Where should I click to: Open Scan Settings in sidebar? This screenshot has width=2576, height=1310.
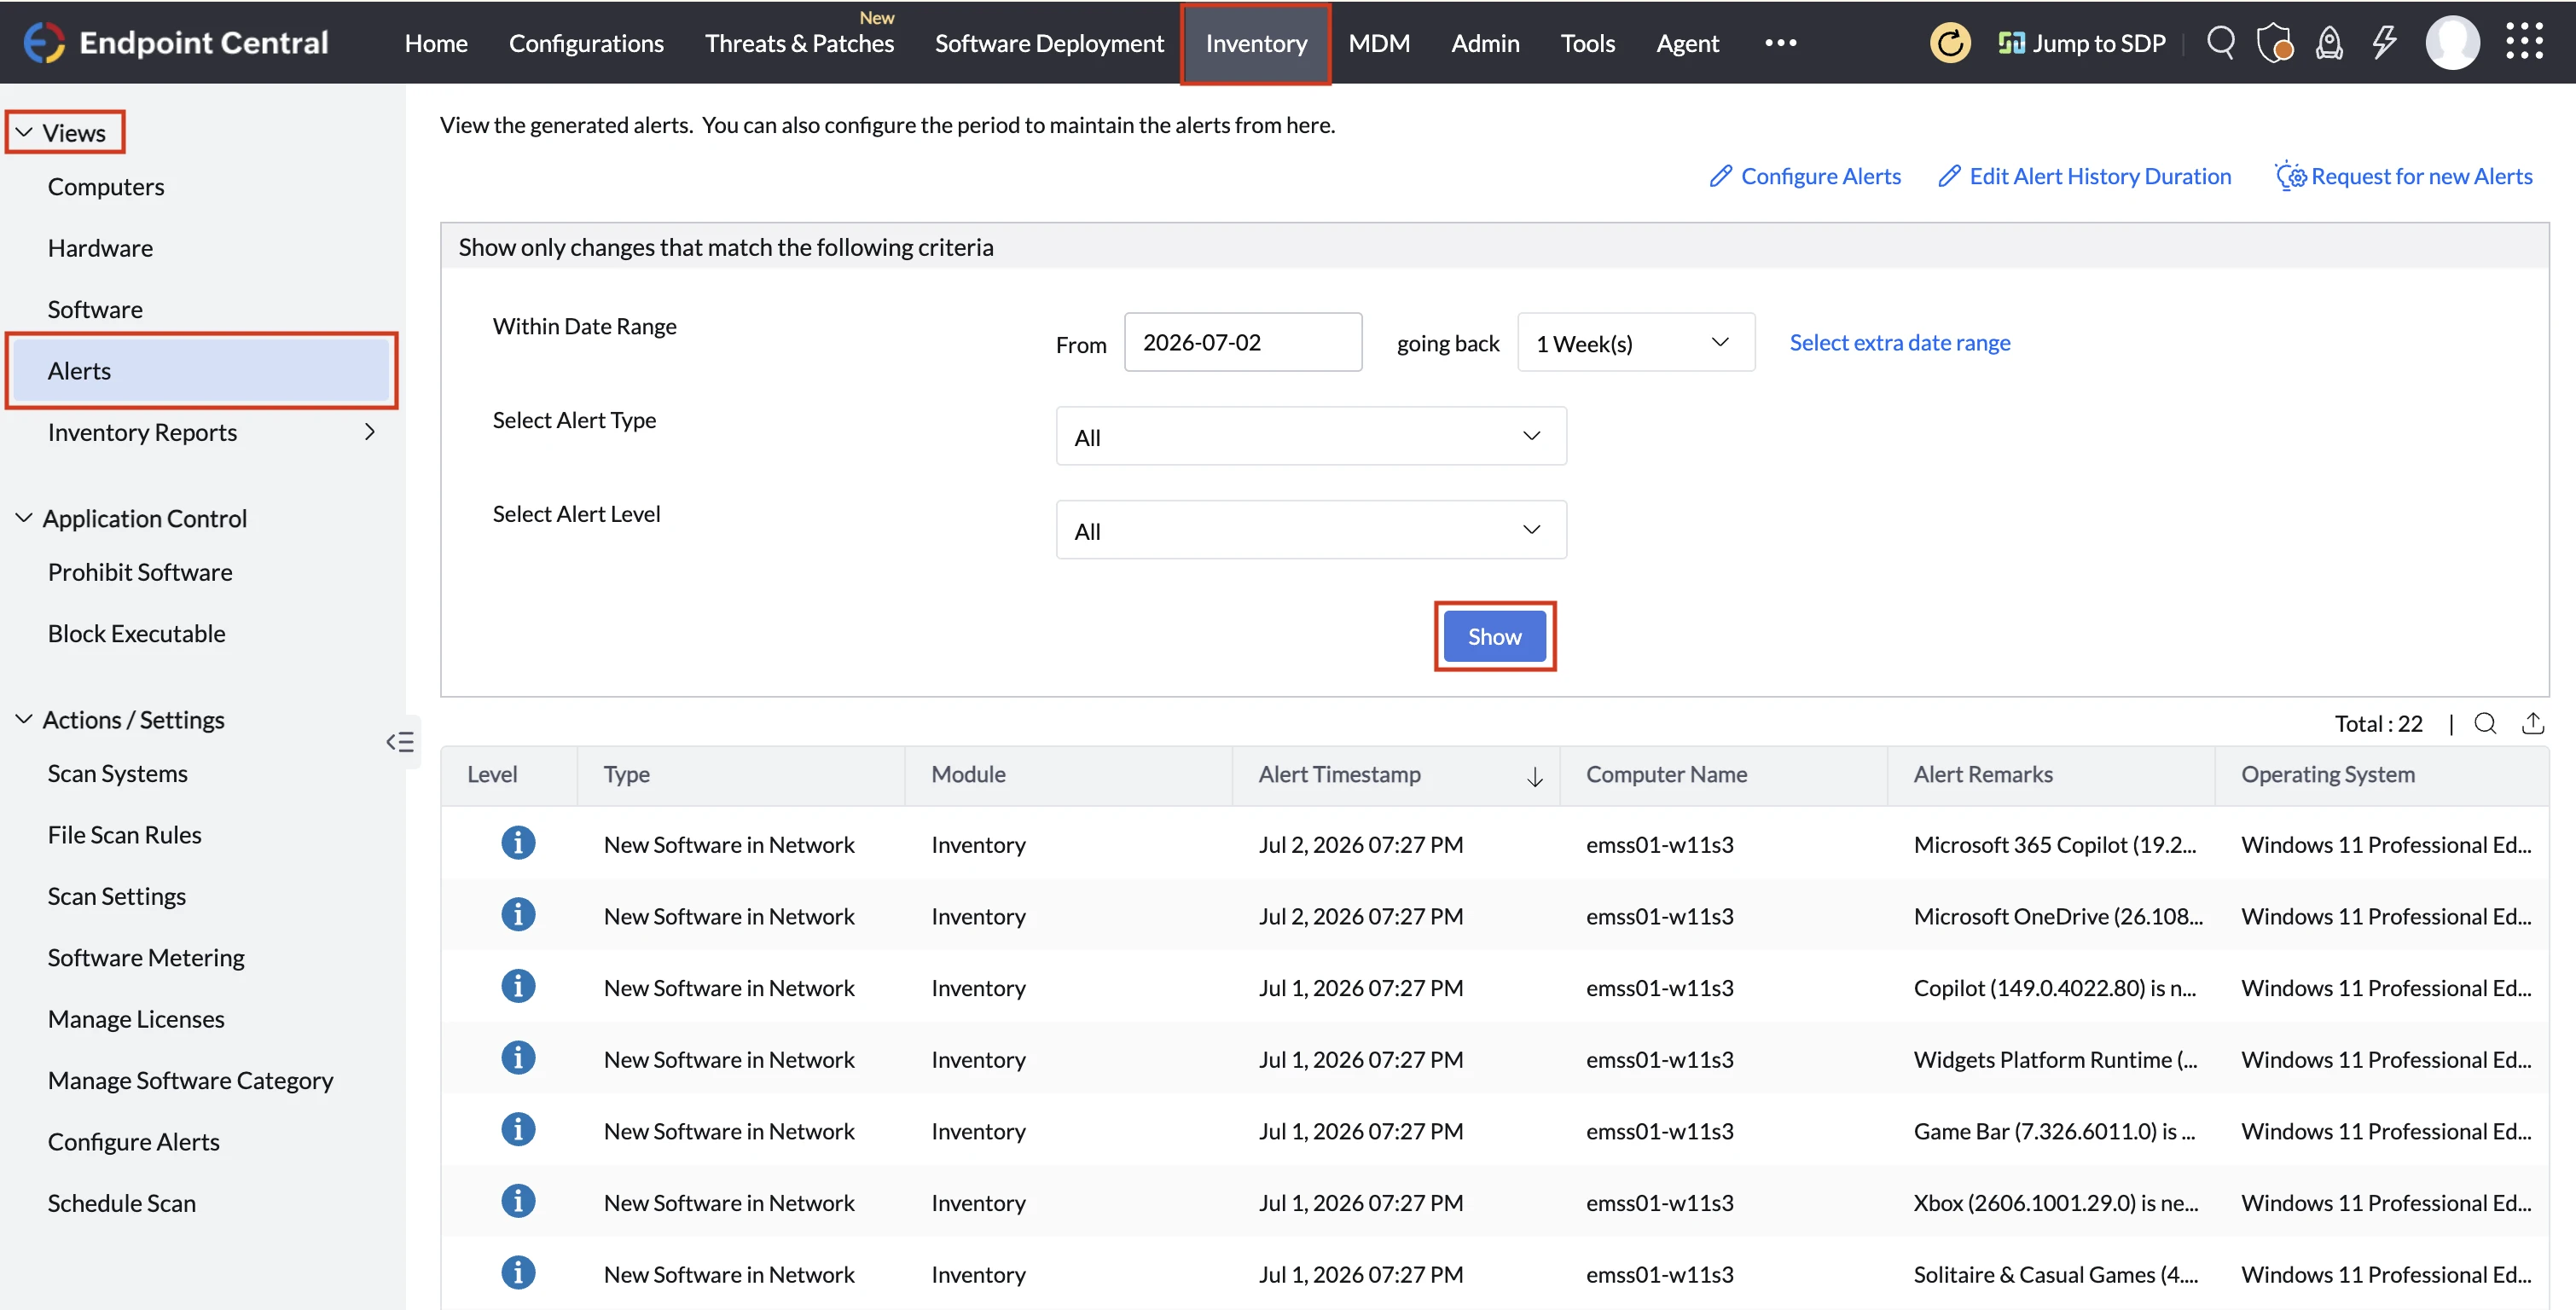coord(117,896)
